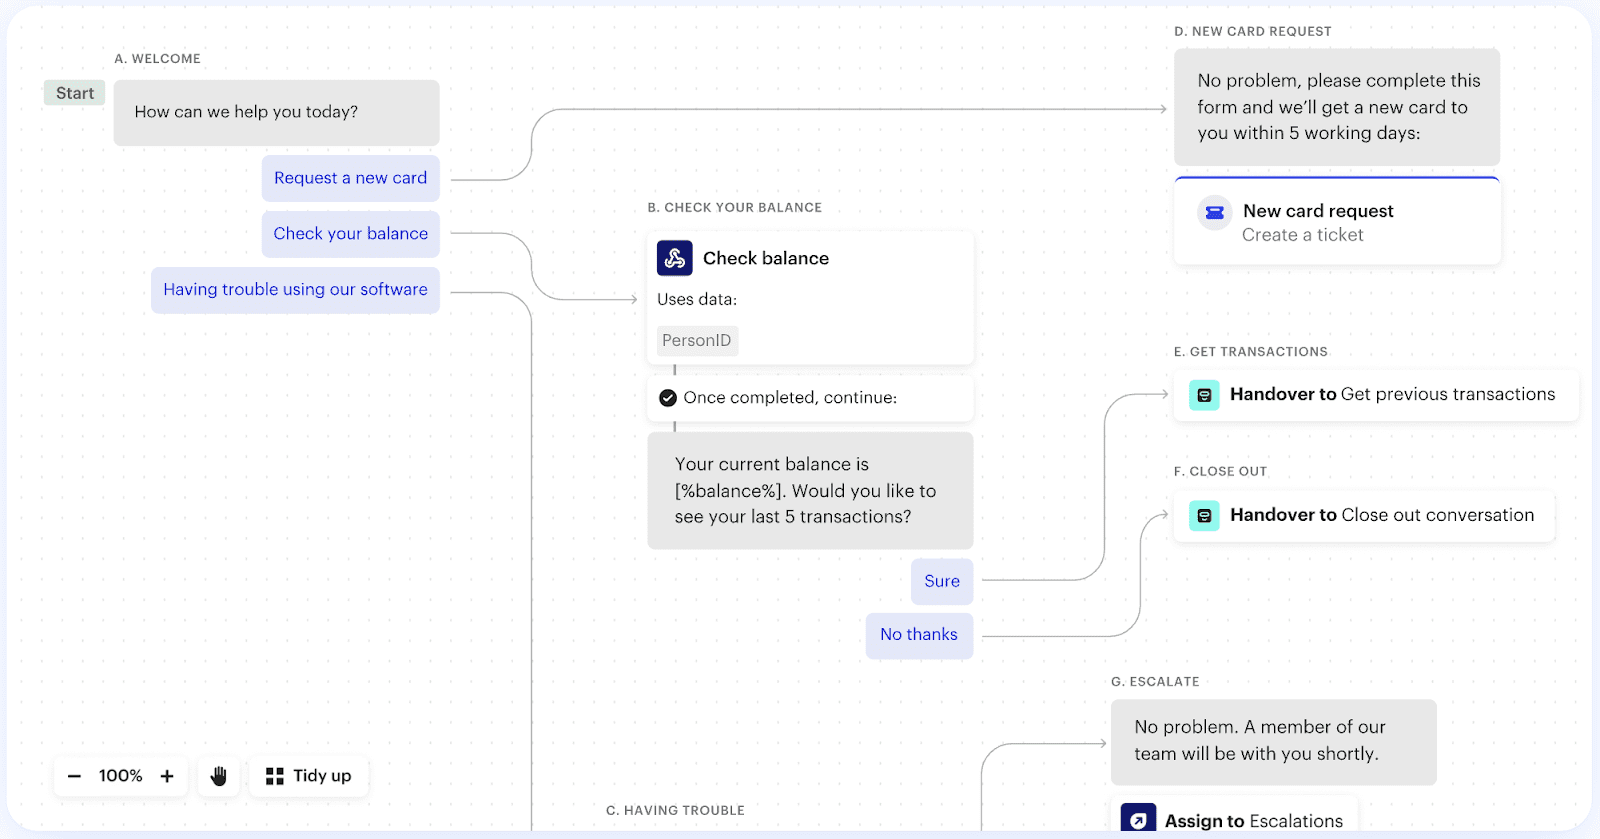The width and height of the screenshot is (1600, 839).
Task: Click the Check balance webhook icon
Action: (675, 258)
